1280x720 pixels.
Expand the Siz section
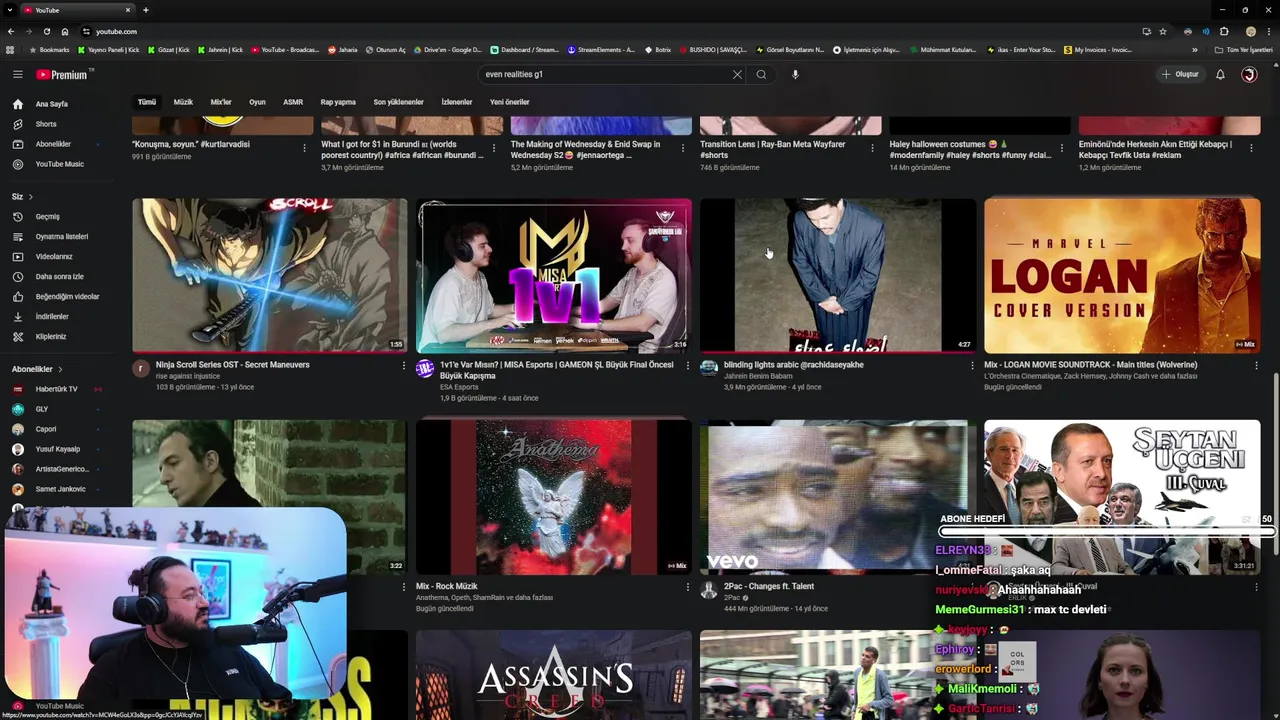(x=23, y=197)
